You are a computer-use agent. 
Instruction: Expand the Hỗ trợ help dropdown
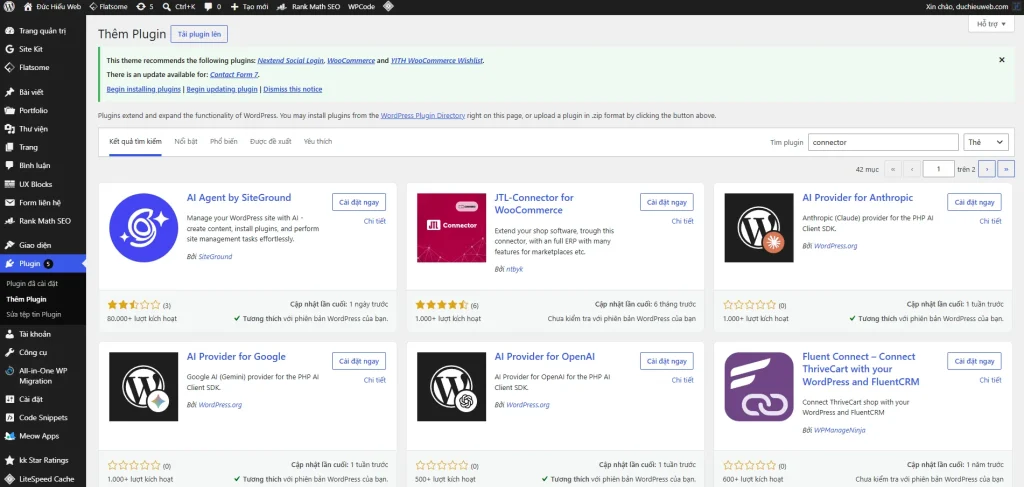991,24
